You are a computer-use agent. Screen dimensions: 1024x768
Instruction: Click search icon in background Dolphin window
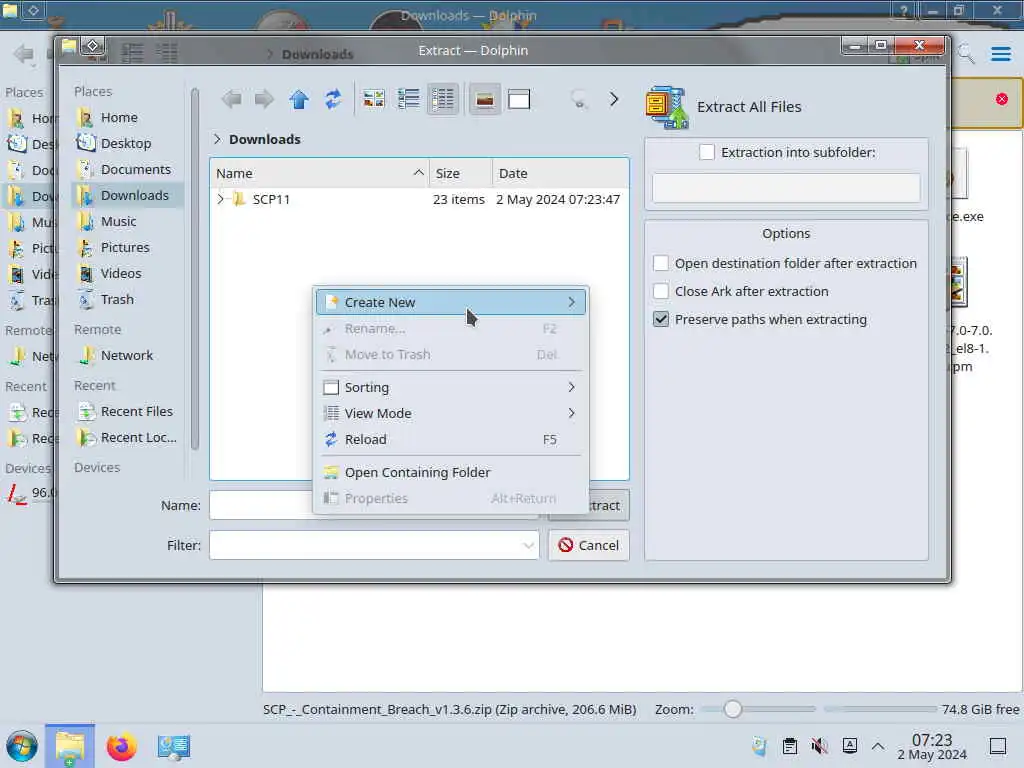967,54
